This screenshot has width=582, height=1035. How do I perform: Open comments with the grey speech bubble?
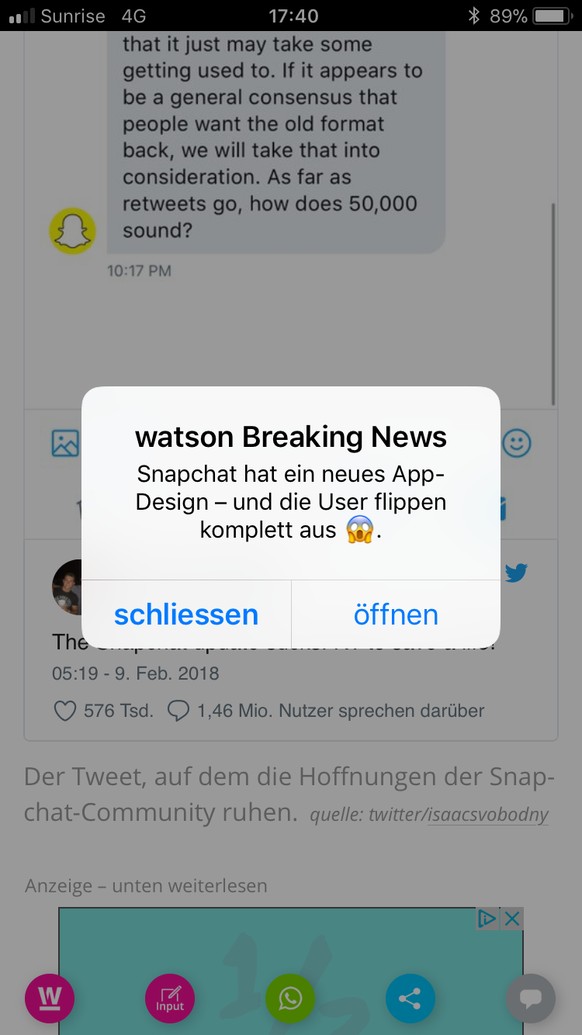(x=531, y=998)
